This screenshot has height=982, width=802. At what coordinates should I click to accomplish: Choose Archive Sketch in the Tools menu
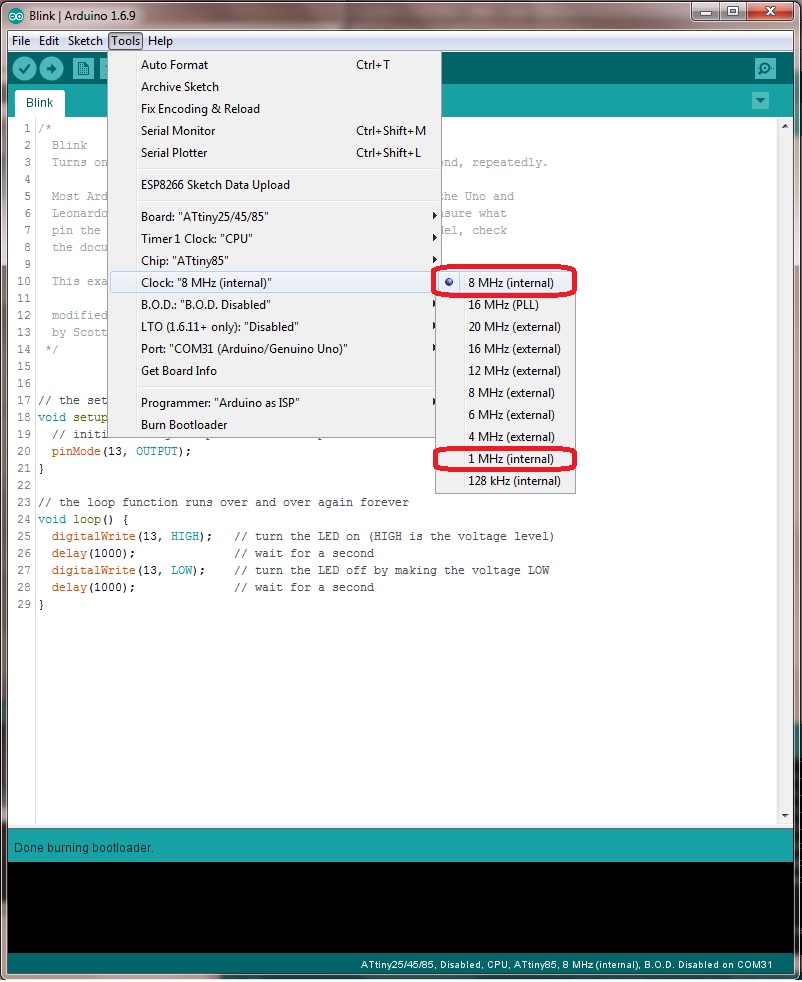(275, 87)
